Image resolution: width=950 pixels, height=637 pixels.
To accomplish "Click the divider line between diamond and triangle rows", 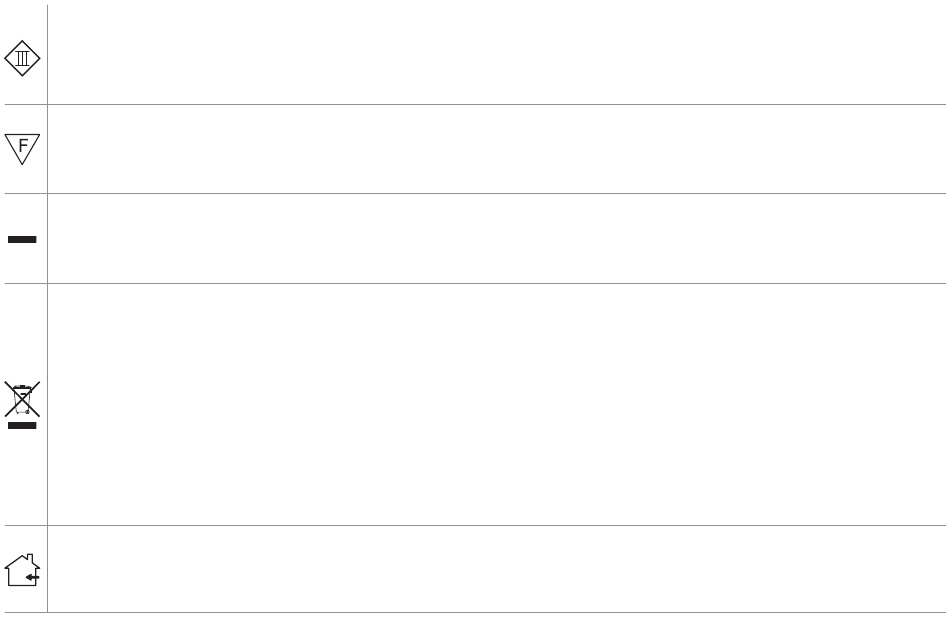I will (x=476, y=104).
